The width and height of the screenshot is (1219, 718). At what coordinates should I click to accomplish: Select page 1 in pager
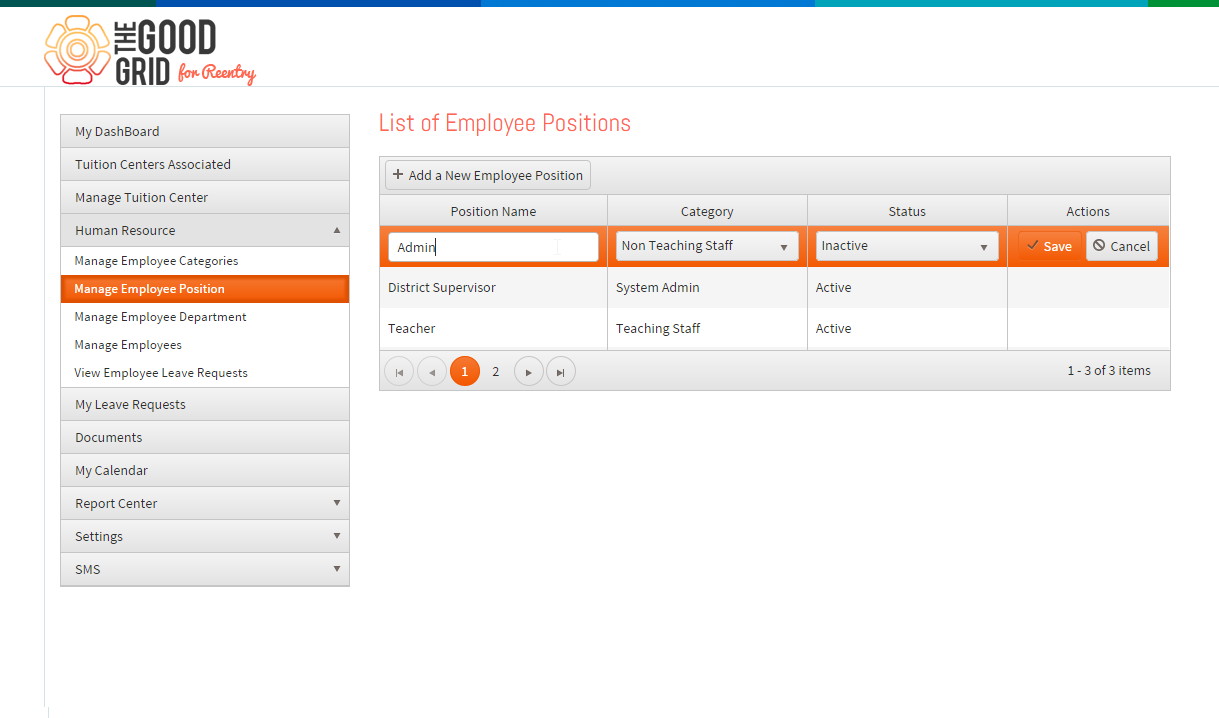tap(465, 371)
